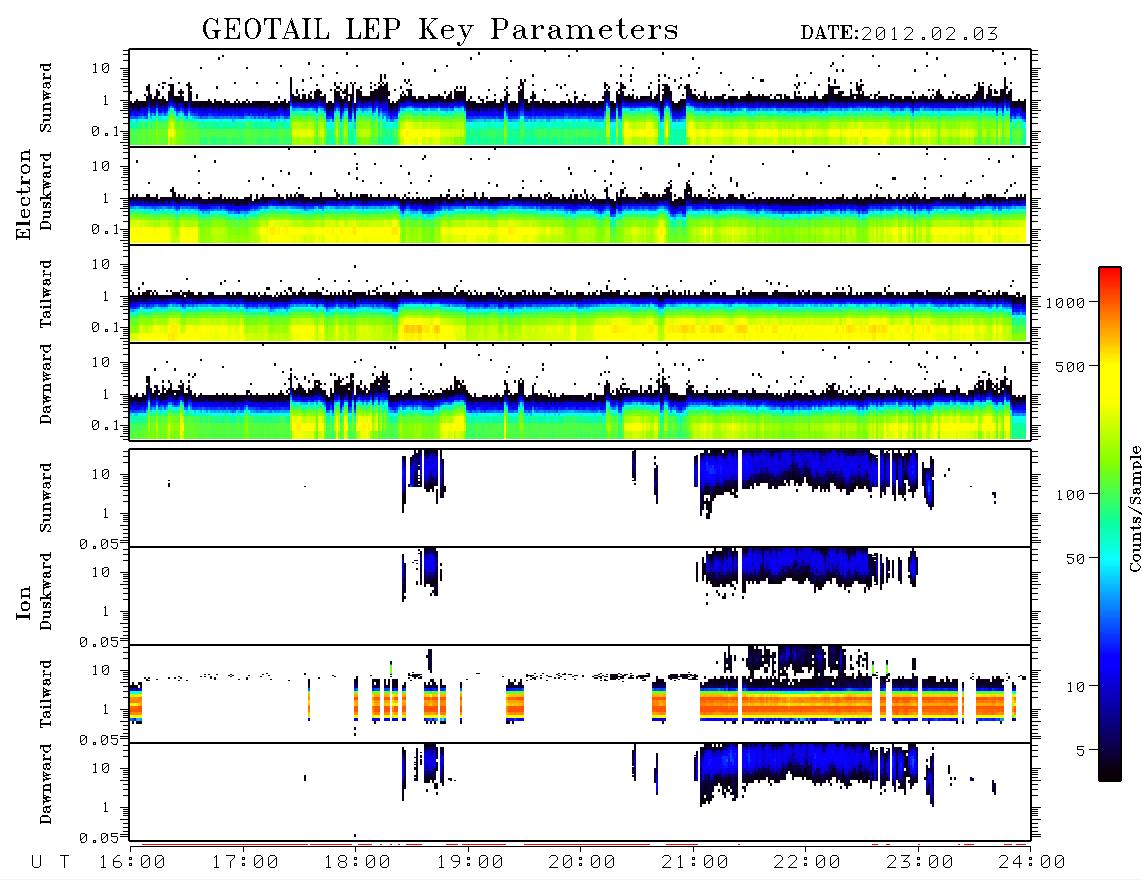The height and width of the screenshot is (880, 1142).
Task: Click the U T axis label
Action: [x=51, y=863]
